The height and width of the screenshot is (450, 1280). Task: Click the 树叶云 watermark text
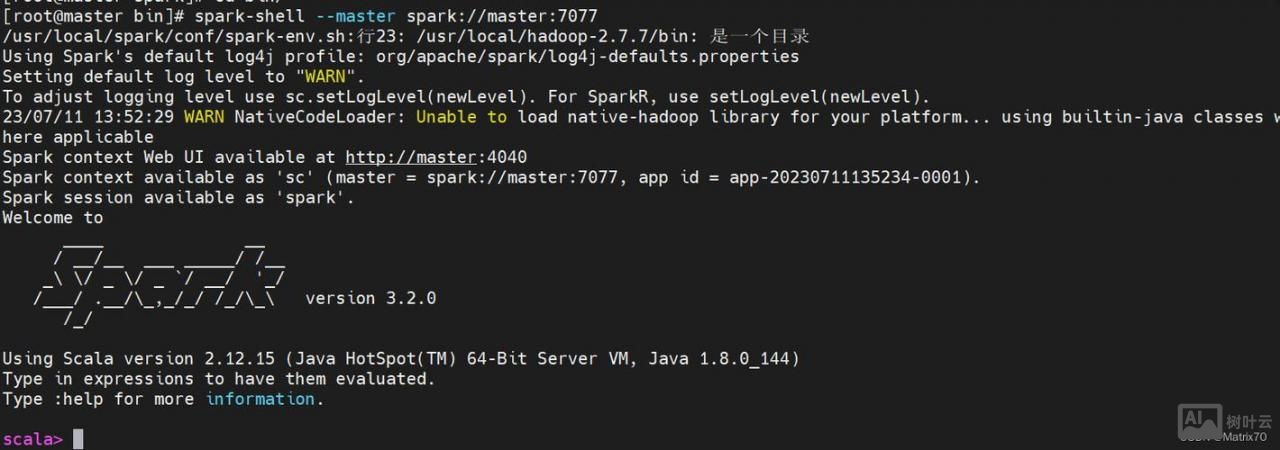coord(1249,421)
